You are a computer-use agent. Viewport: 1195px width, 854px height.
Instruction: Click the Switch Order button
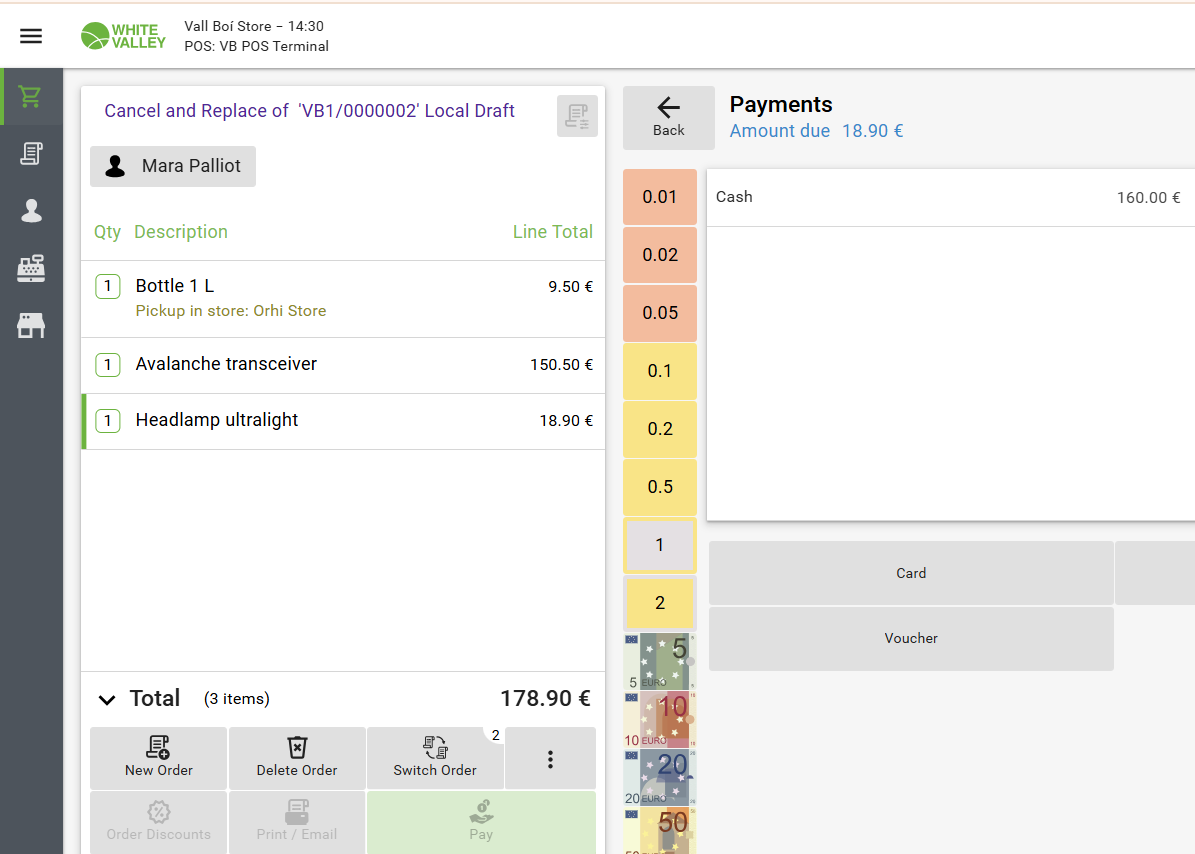coord(435,758)
